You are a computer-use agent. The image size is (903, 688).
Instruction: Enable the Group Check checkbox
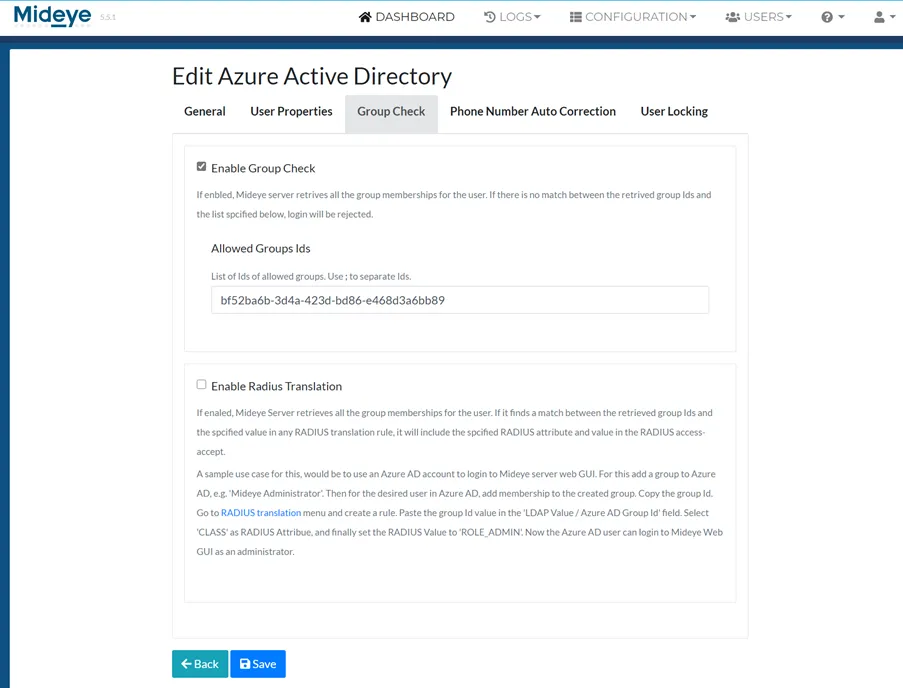(201, 167)
